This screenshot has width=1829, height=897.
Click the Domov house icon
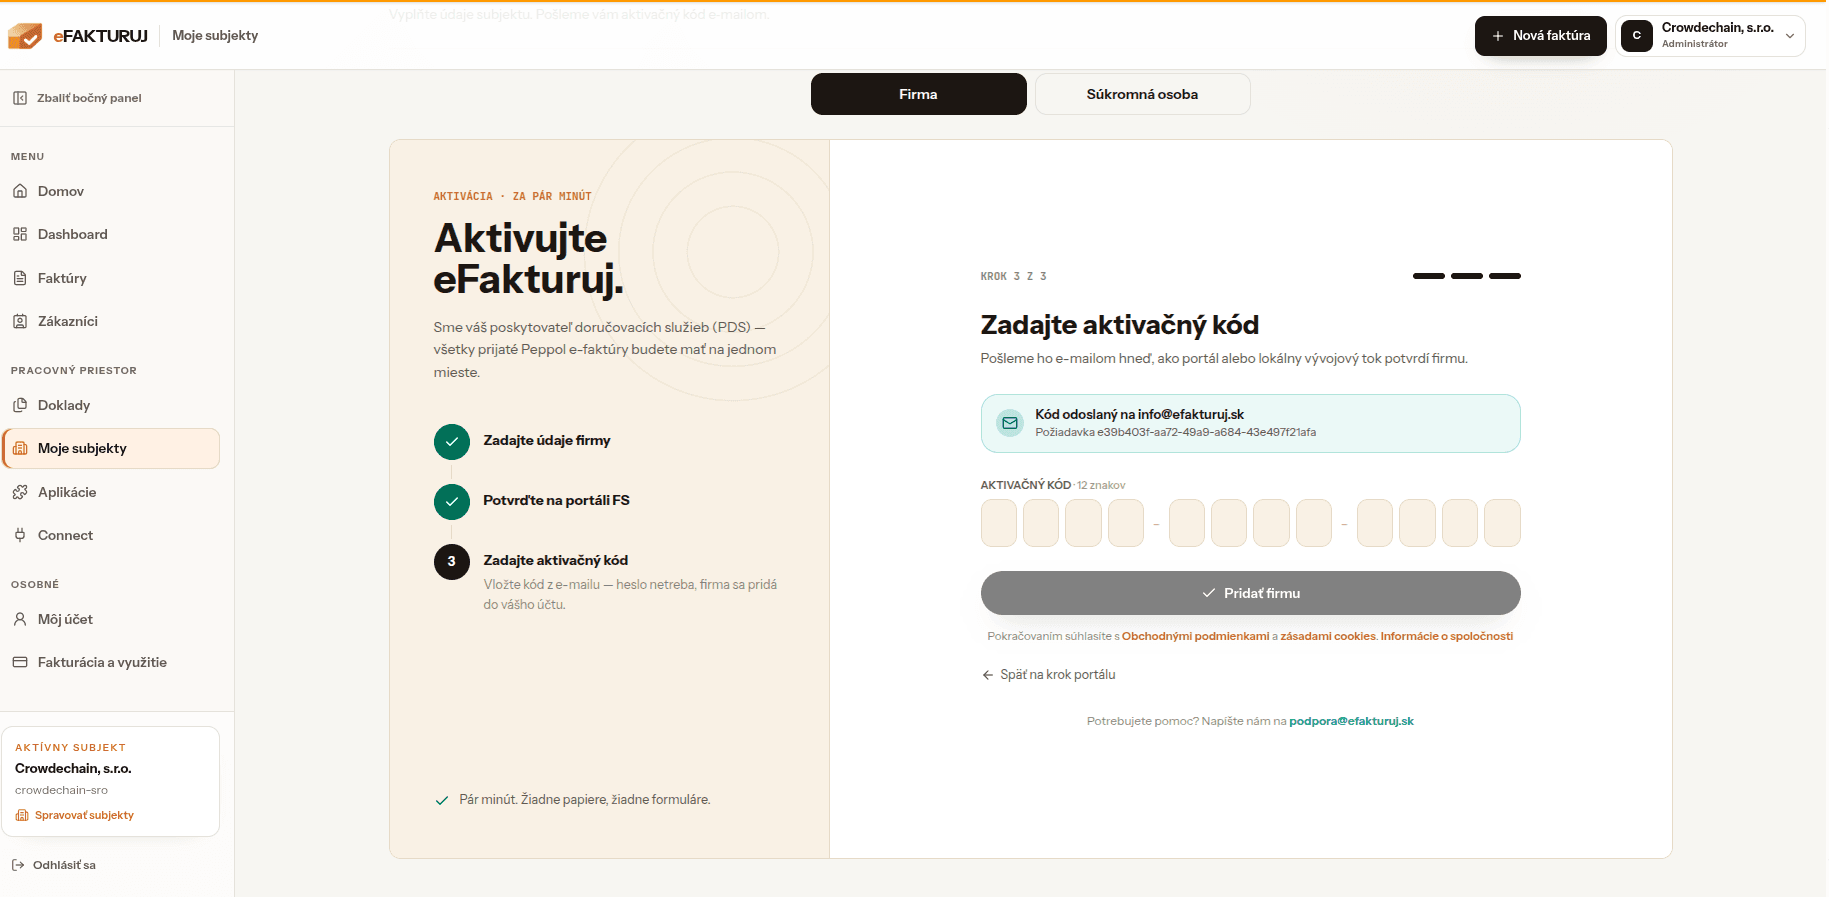click(20, 191)
